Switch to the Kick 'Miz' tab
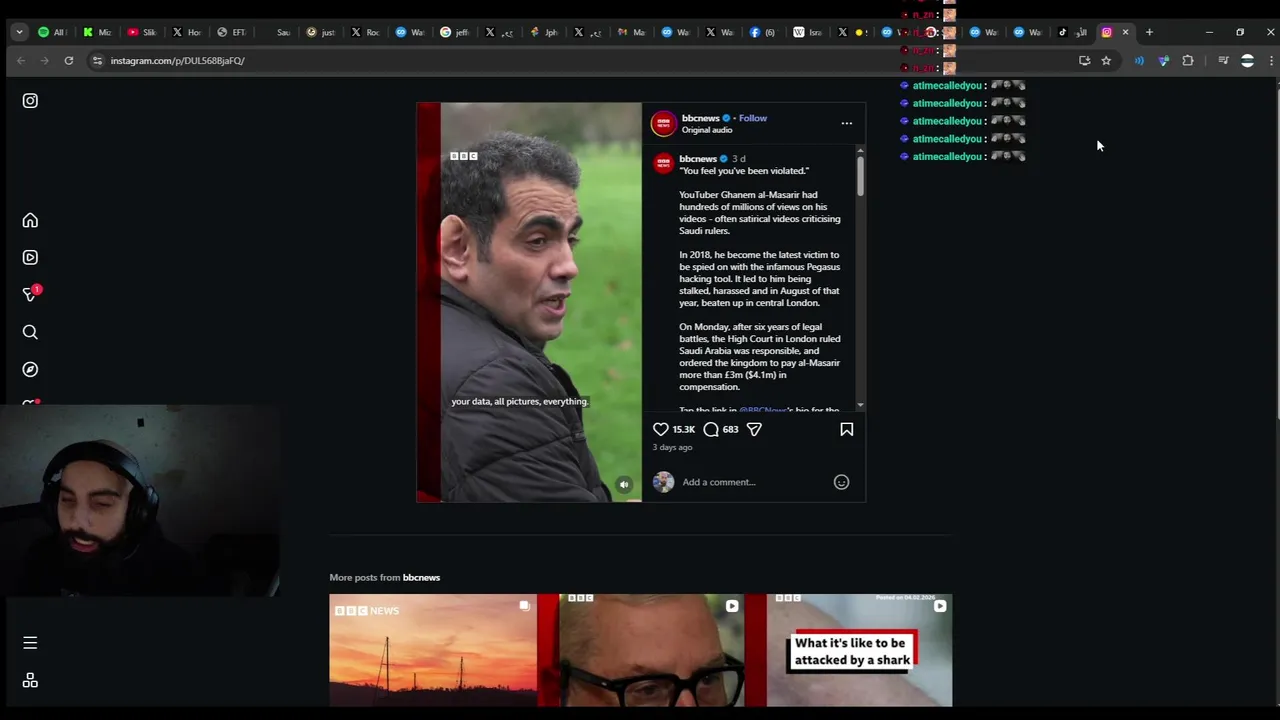This screenshot has height=720, width=1280. (97, 32)
